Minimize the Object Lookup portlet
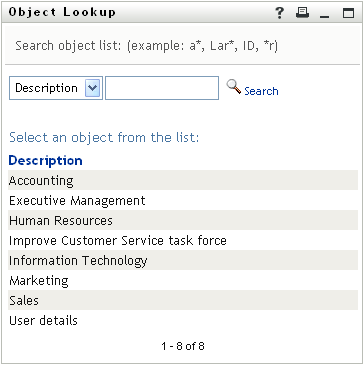Screen dimensions: 364x365 [324, 17]
